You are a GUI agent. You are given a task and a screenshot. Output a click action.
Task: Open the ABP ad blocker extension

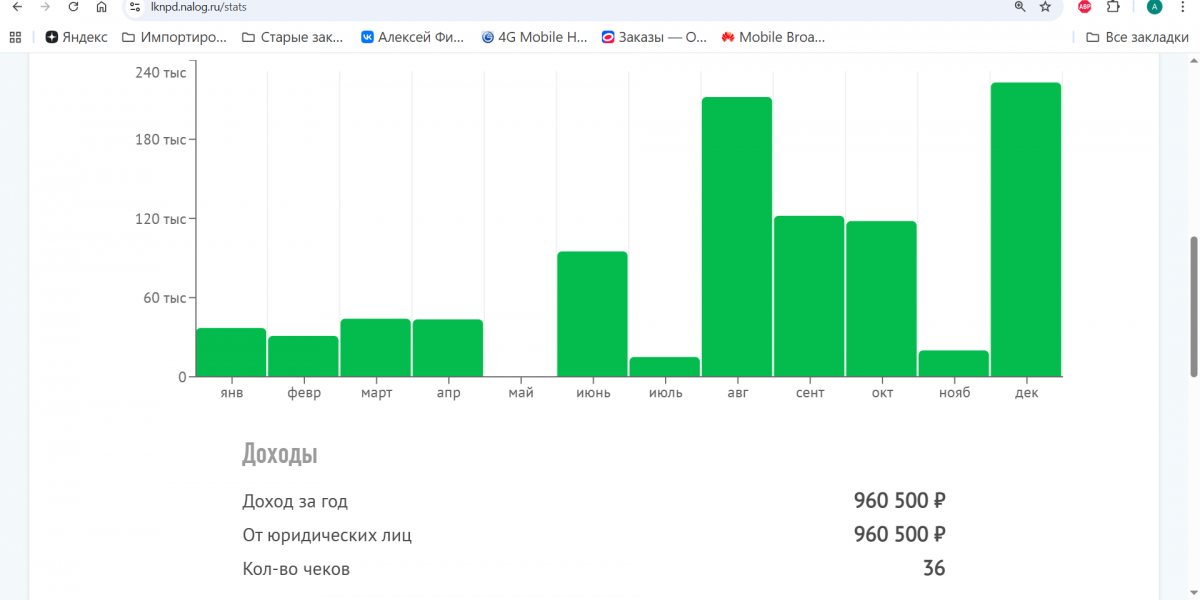[1085, 7]
